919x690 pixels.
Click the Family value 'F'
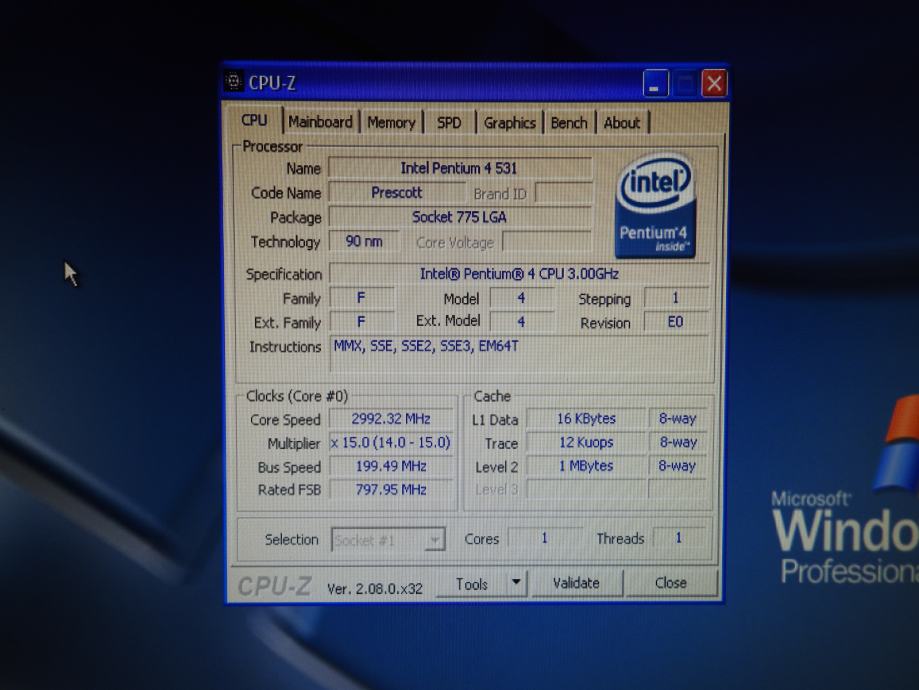362,298
